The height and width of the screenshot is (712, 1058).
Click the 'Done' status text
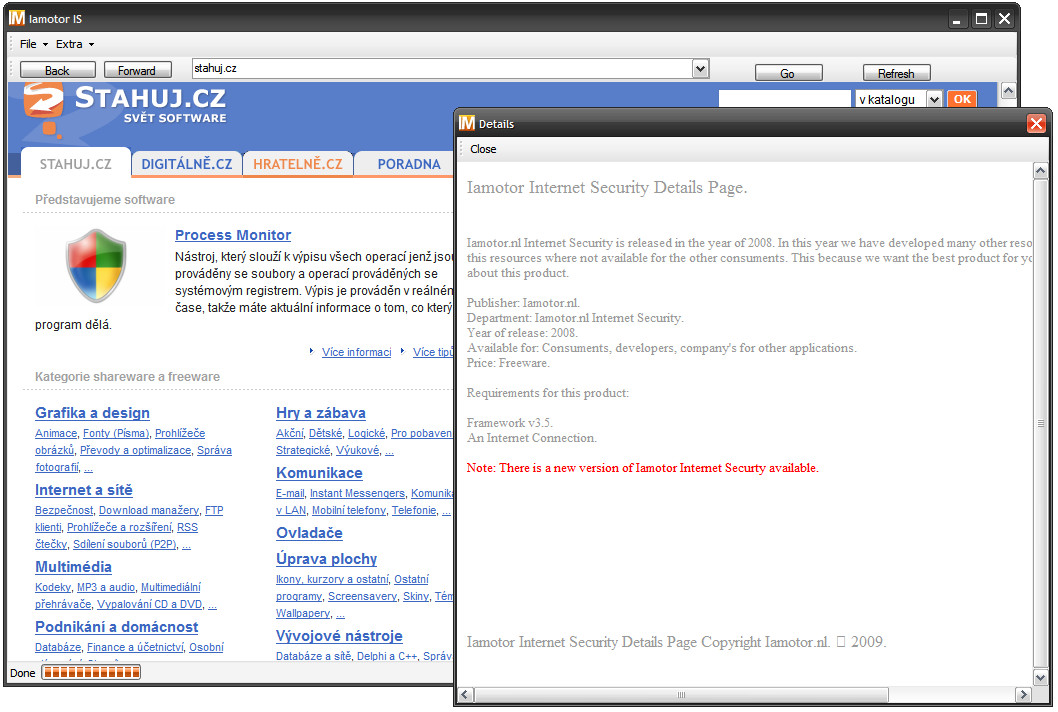coord(22,673)
